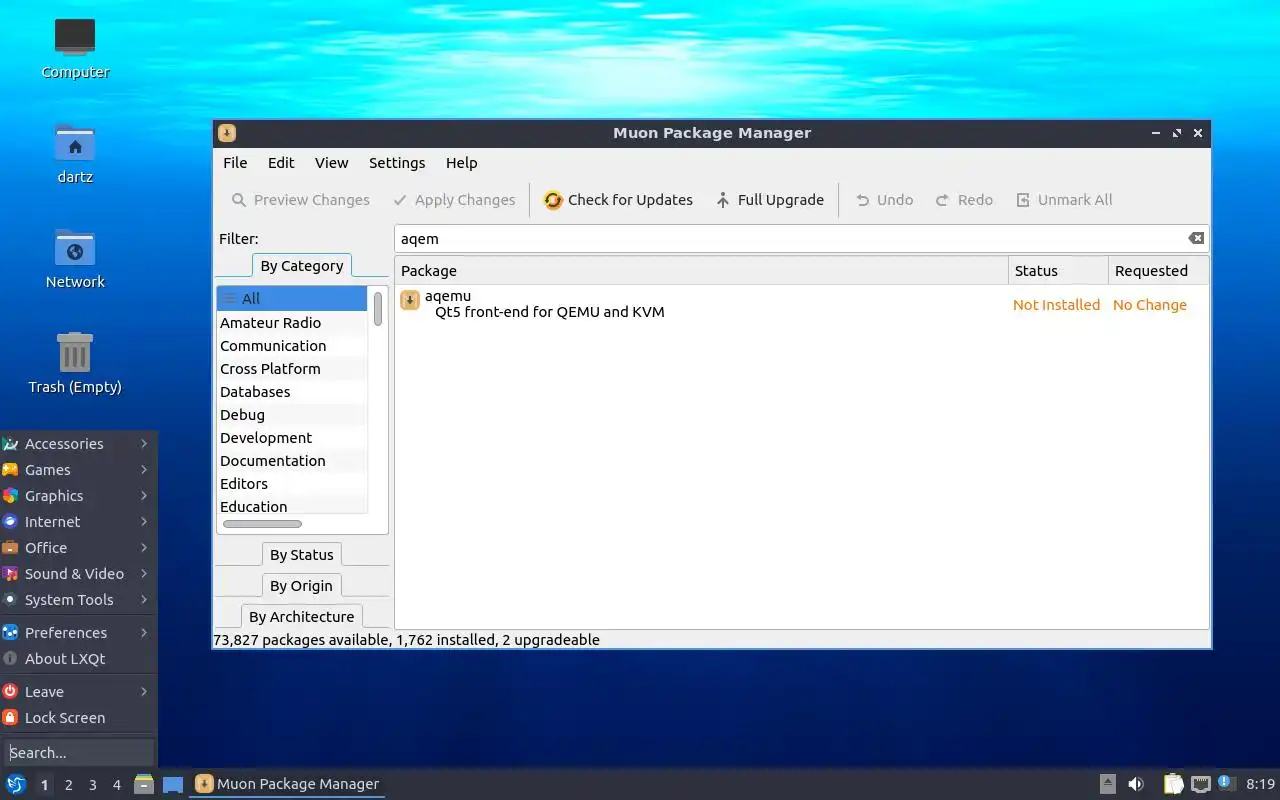Open the View menu
The height and width of the screenshot is (800, 1280).
(332, 163)
